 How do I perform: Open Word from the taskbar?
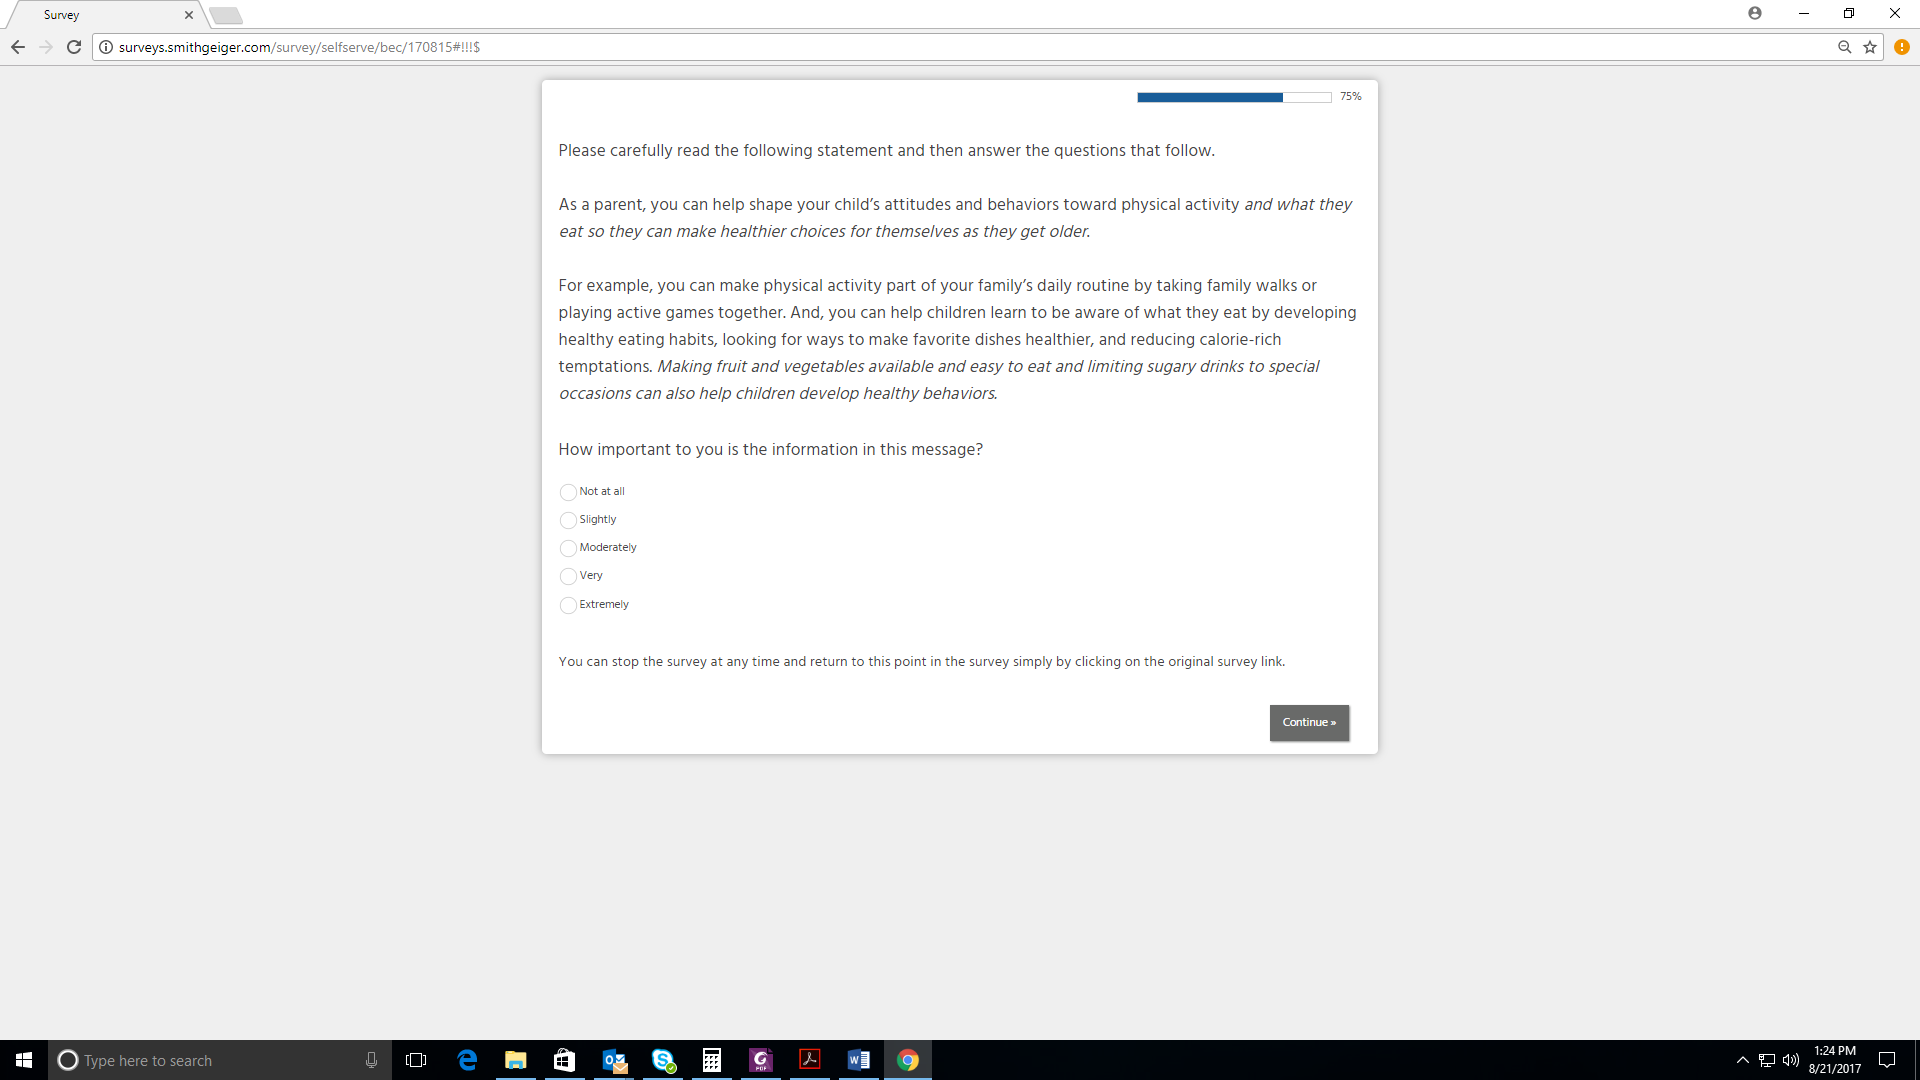(859, 1060)
